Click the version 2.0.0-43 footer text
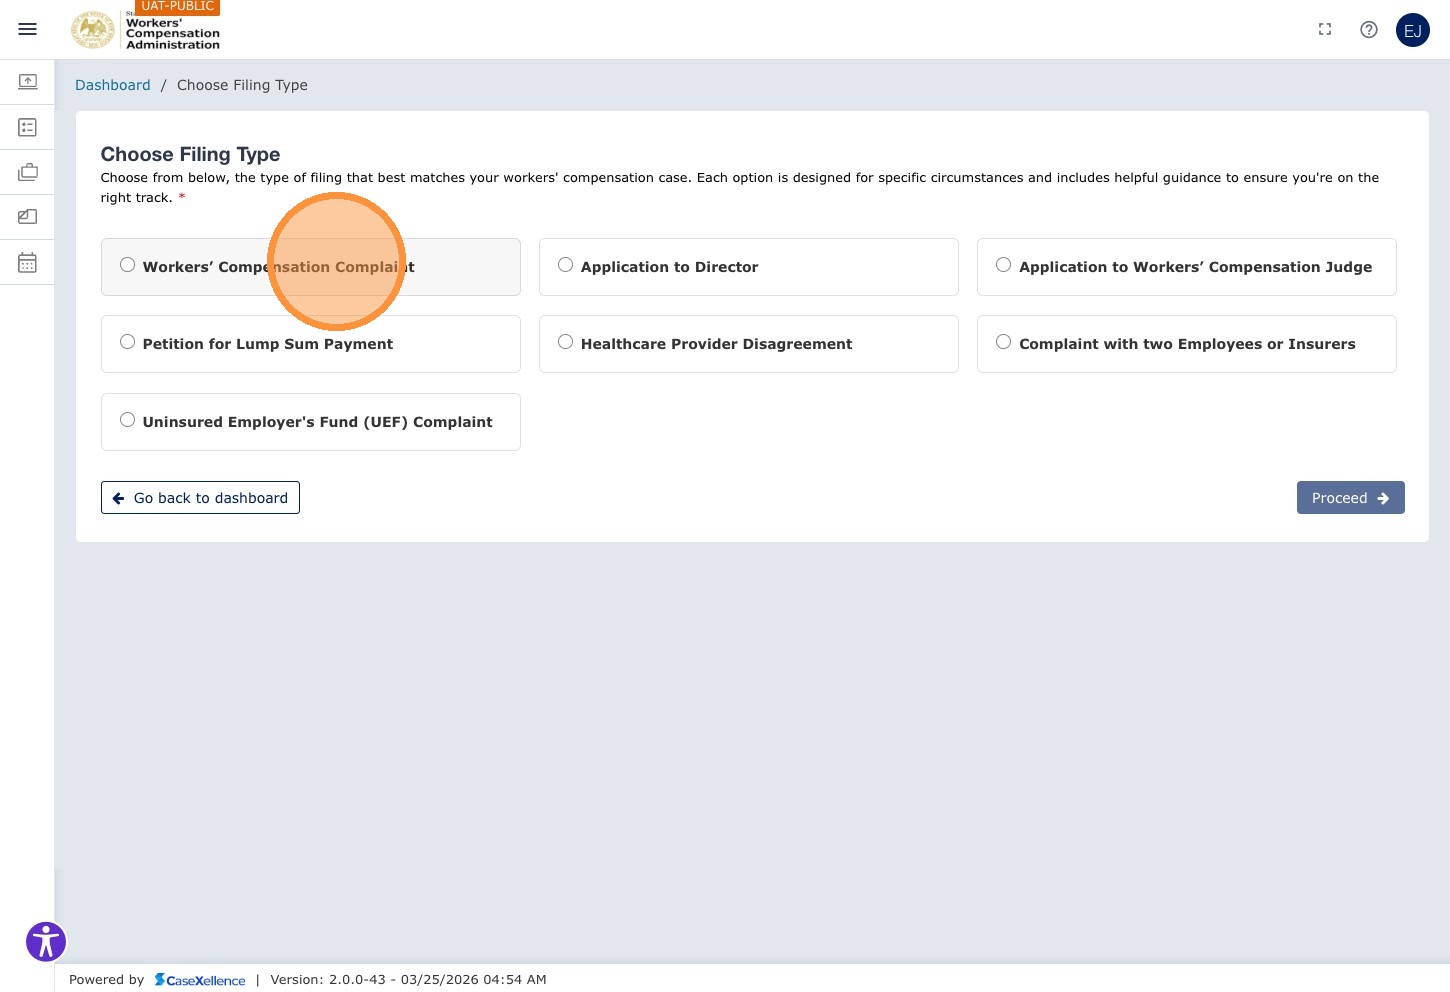Viewport: 1450px width, 992px height. point(408,980)
